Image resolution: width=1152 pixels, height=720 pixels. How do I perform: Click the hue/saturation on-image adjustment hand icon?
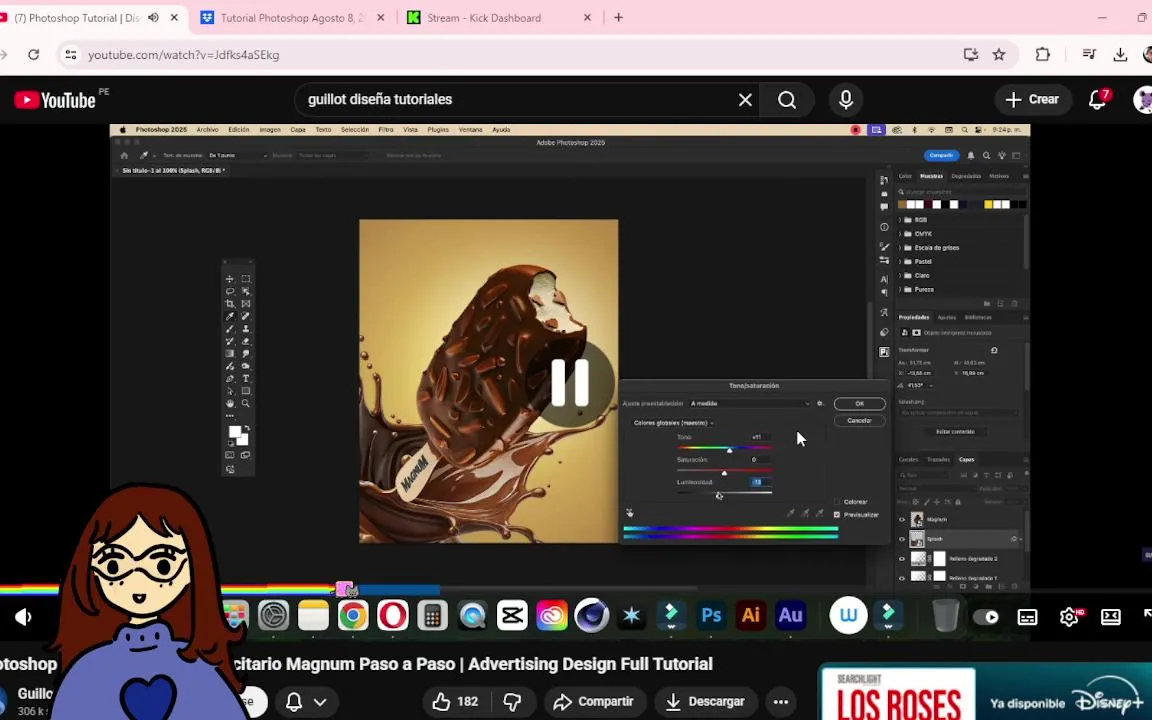[x=630, y=514]
